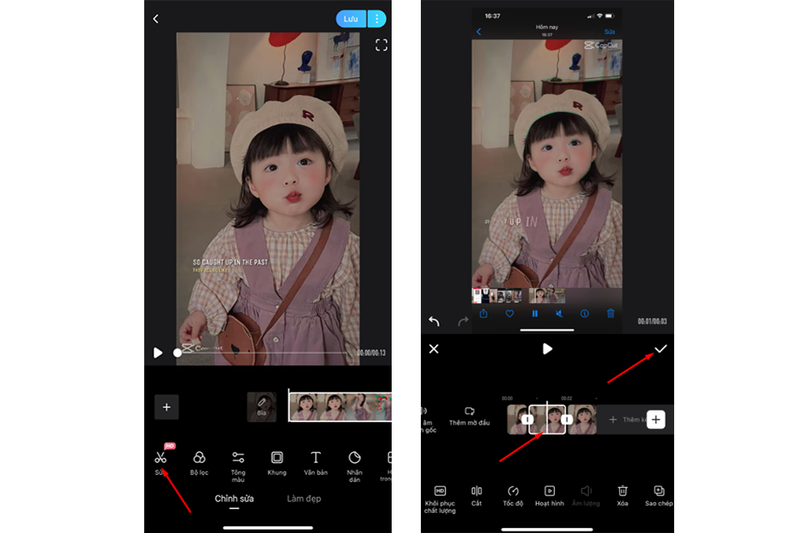This screenshot has width=800, height=533.
Task: Open the Bìa cover thumbnail editor
Action: (262, 407)
